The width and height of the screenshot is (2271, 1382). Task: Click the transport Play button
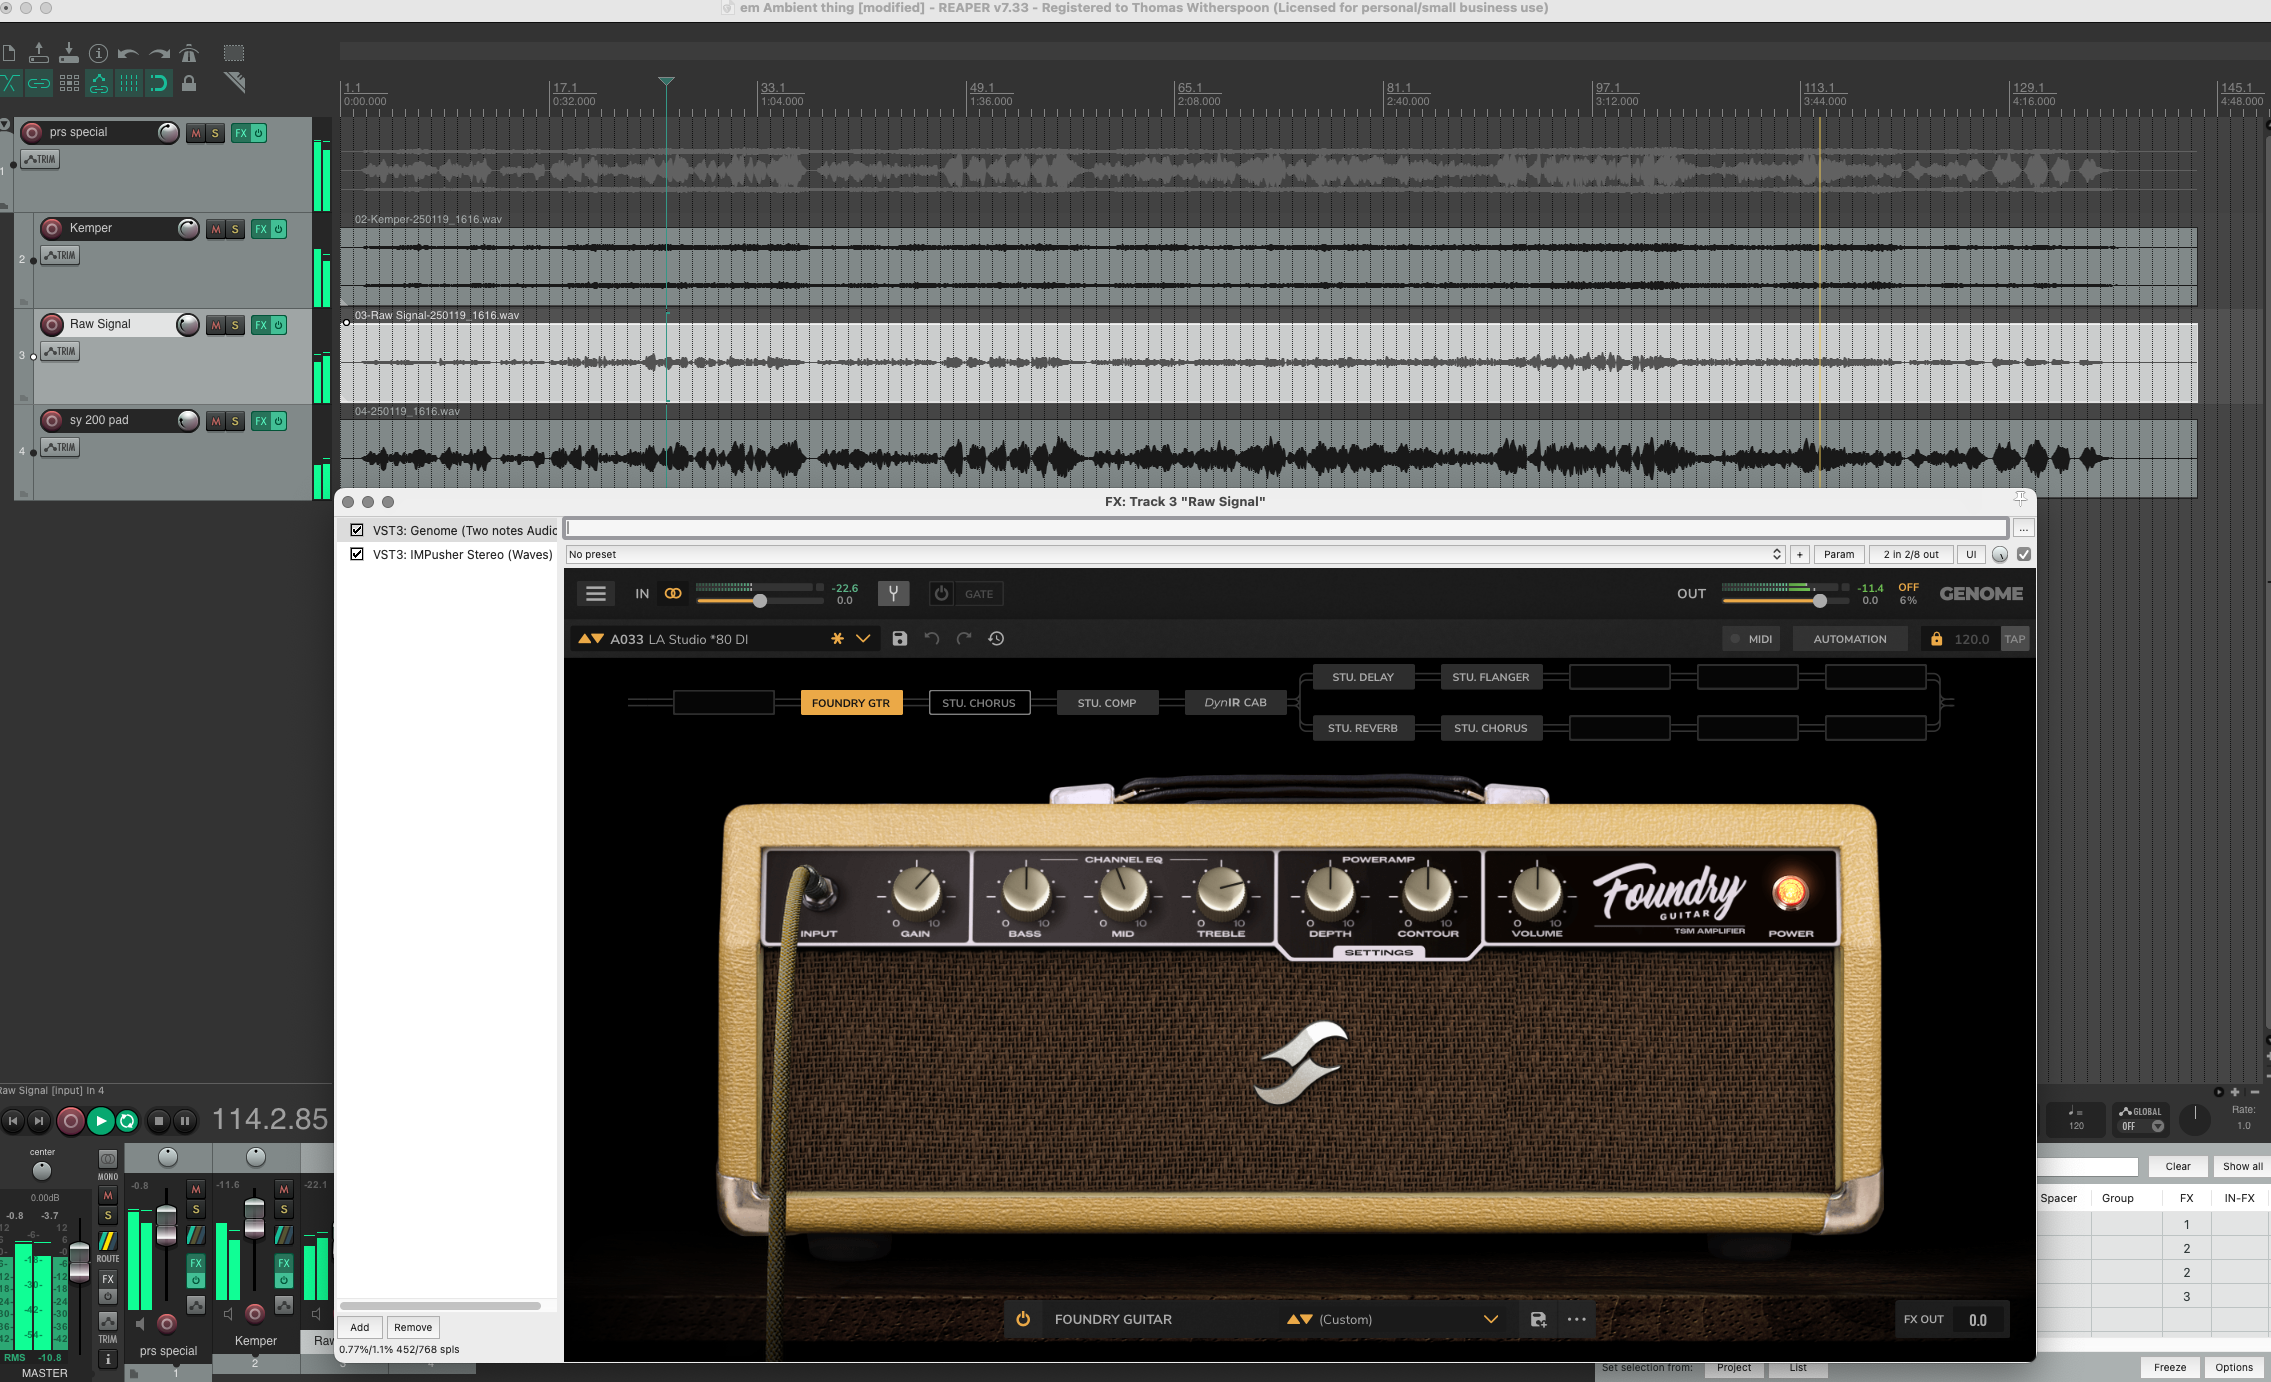pos(100,1121)
